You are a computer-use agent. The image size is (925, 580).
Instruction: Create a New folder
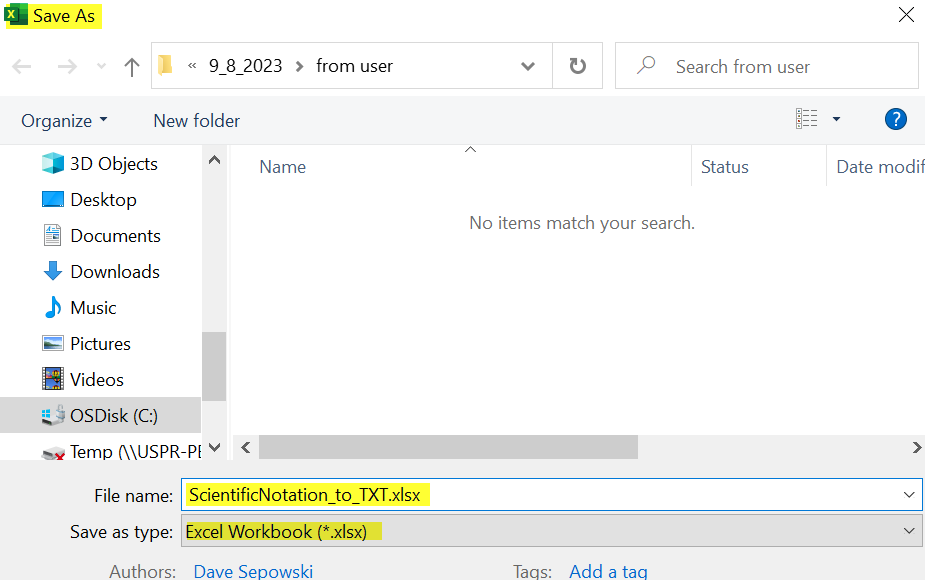point(196,120)
